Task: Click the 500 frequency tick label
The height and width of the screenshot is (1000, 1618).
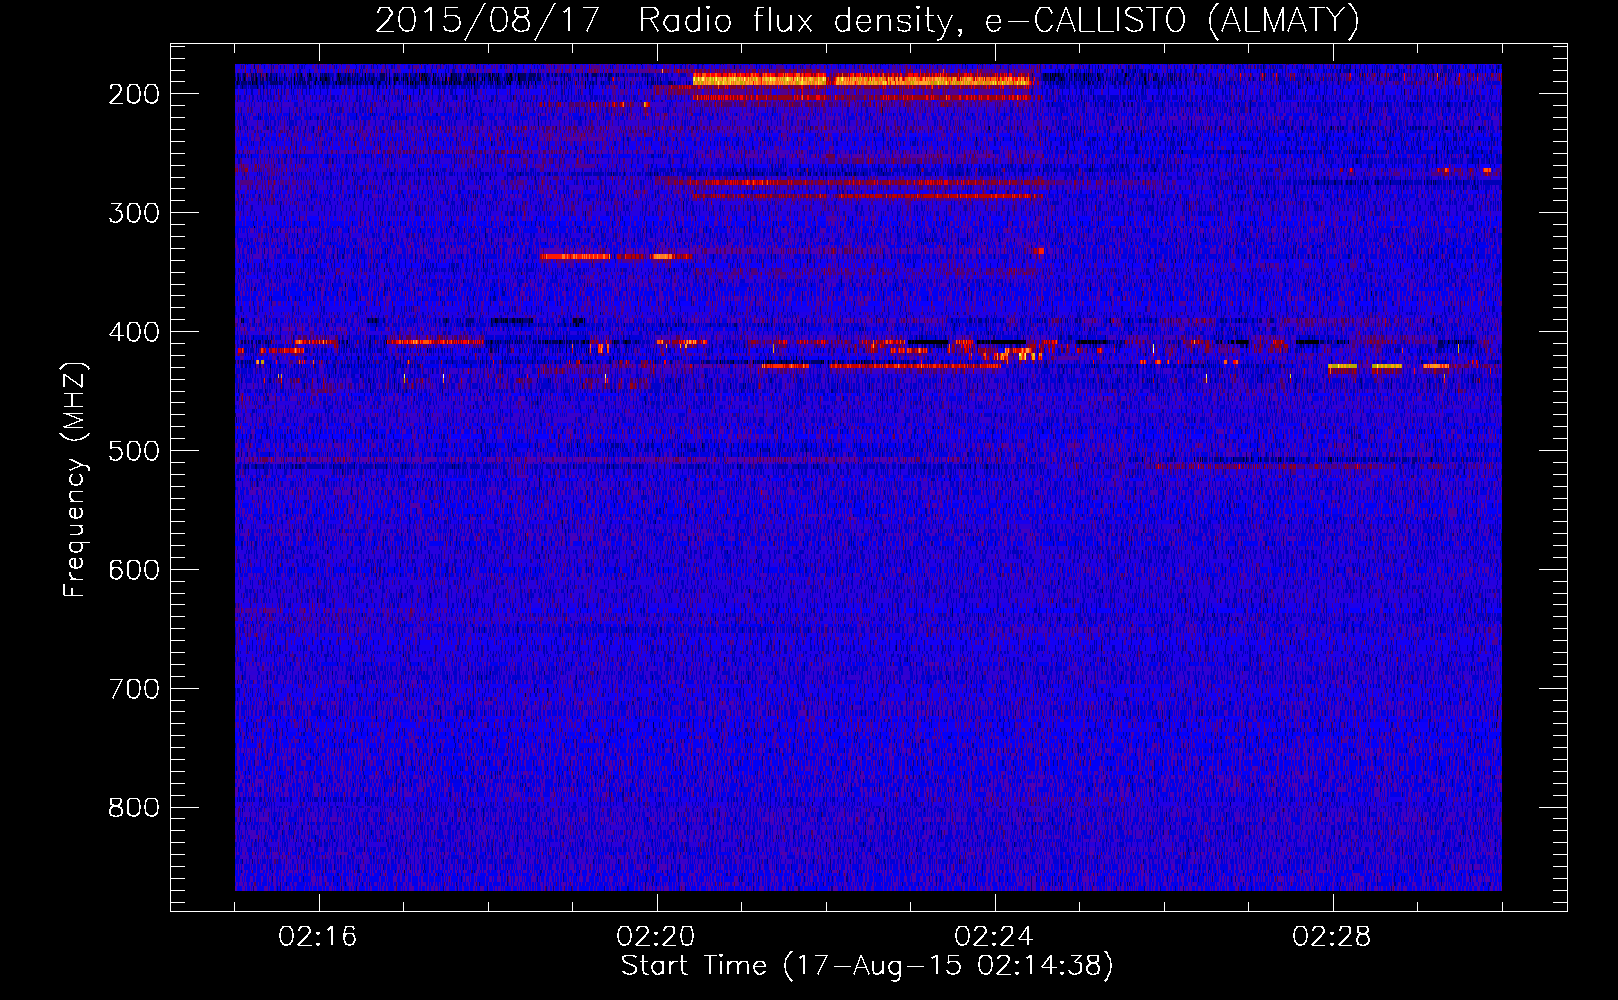Action: [134, 451]
